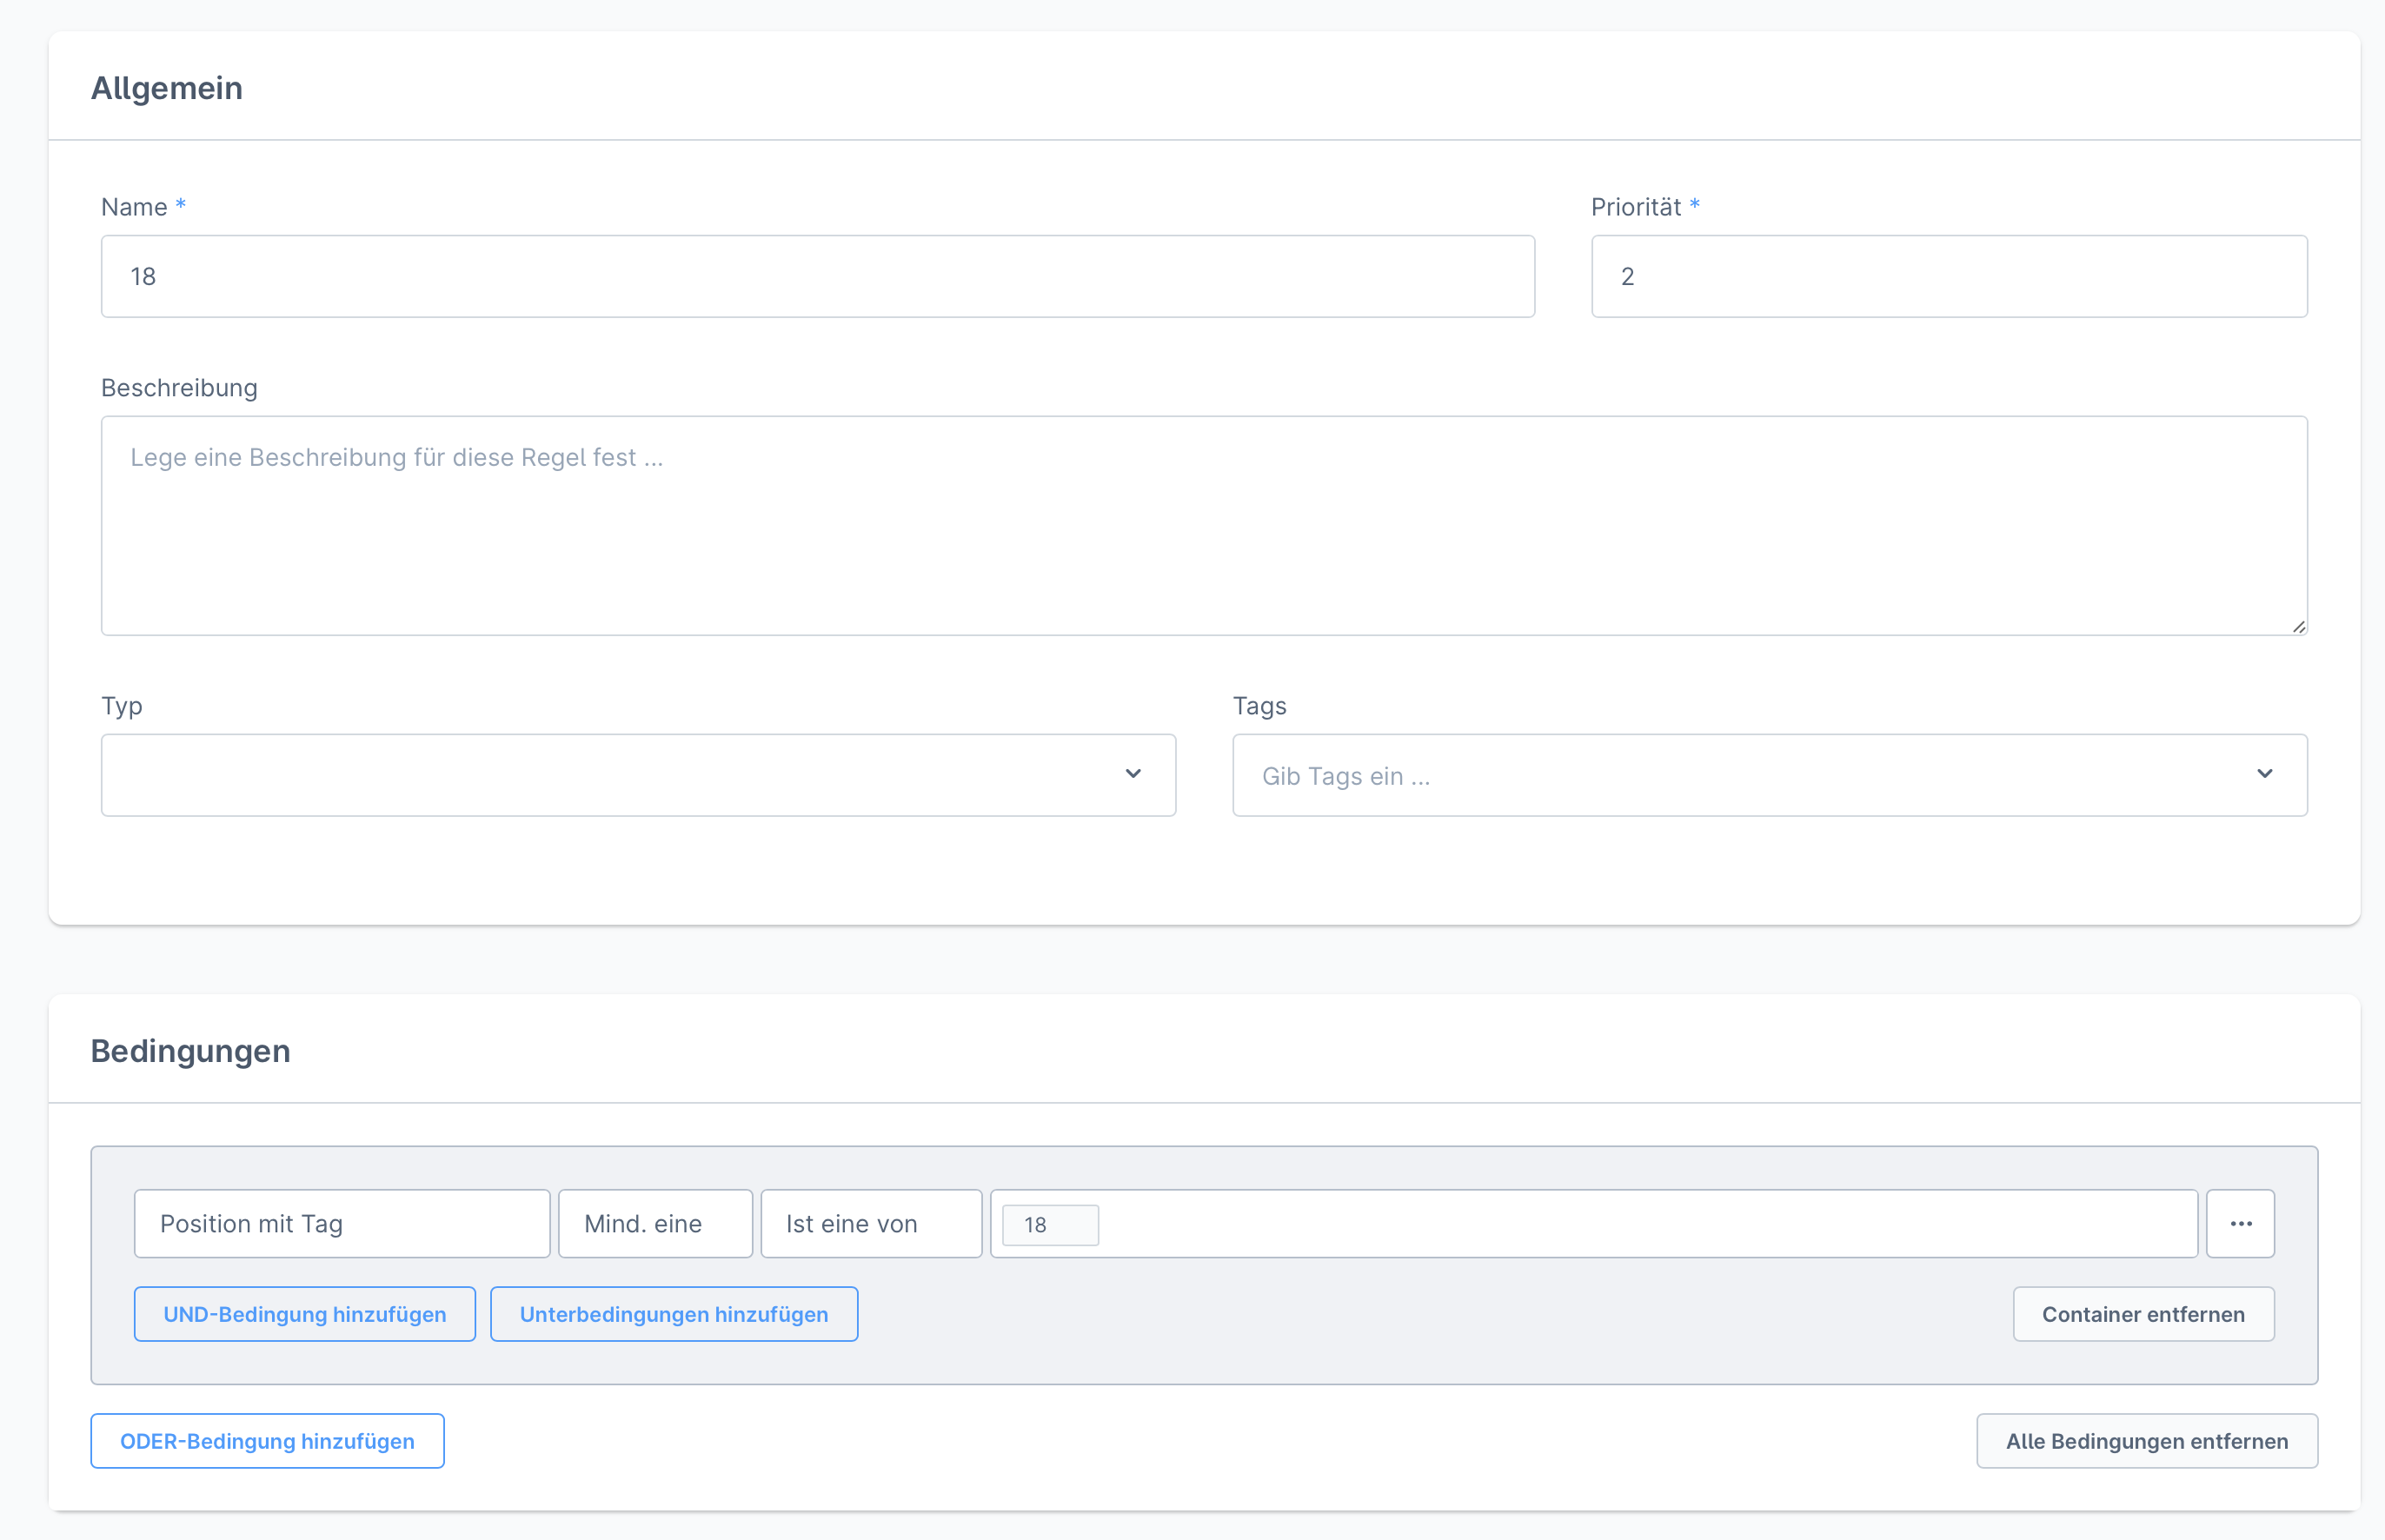This screenshot has width=2385, height=1540.
Task: Click the 'Beschreibung' field label
Action: click(179, 388)
